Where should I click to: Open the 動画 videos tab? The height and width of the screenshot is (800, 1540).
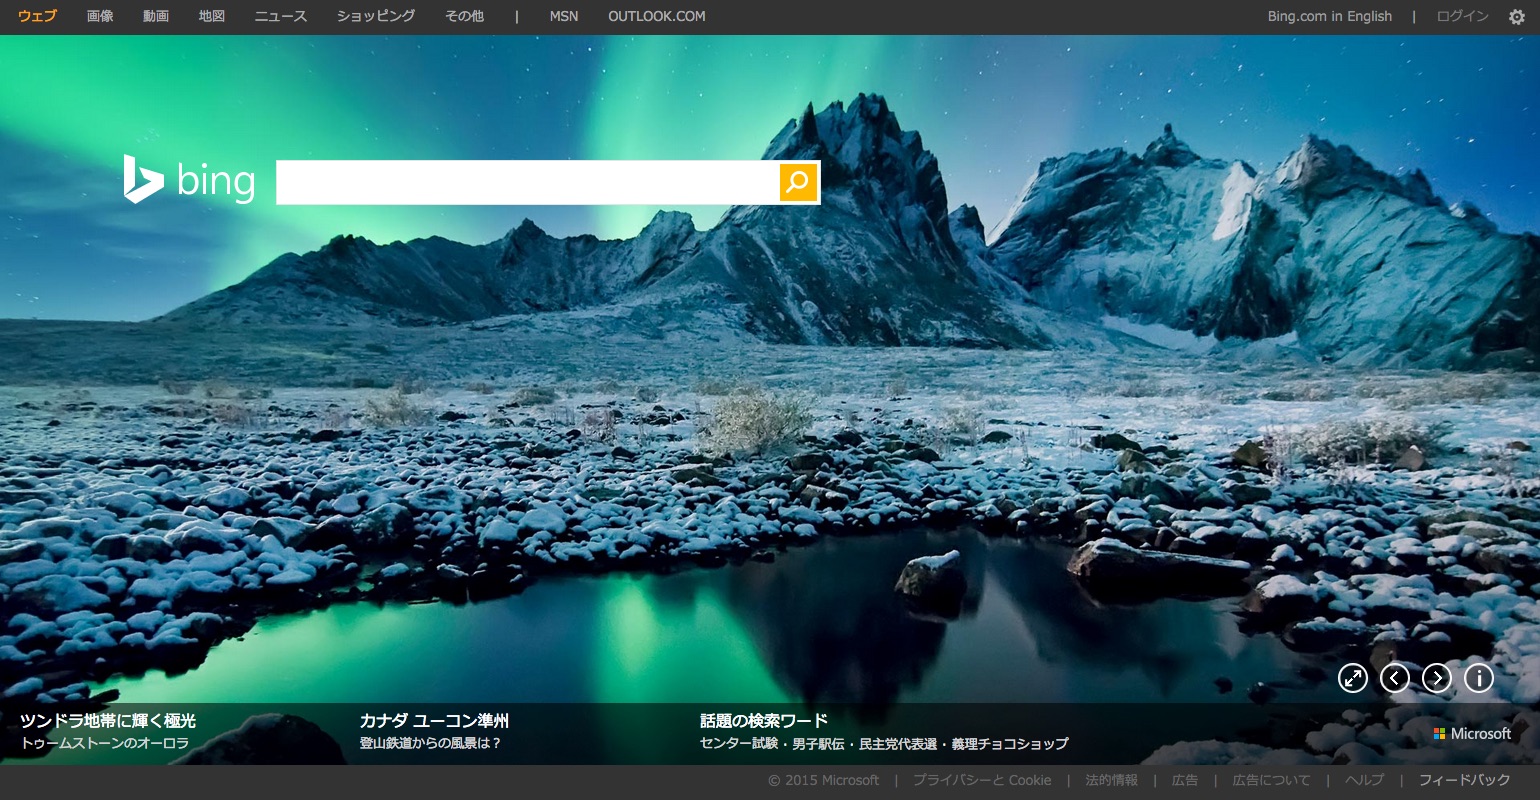[156, 16]
